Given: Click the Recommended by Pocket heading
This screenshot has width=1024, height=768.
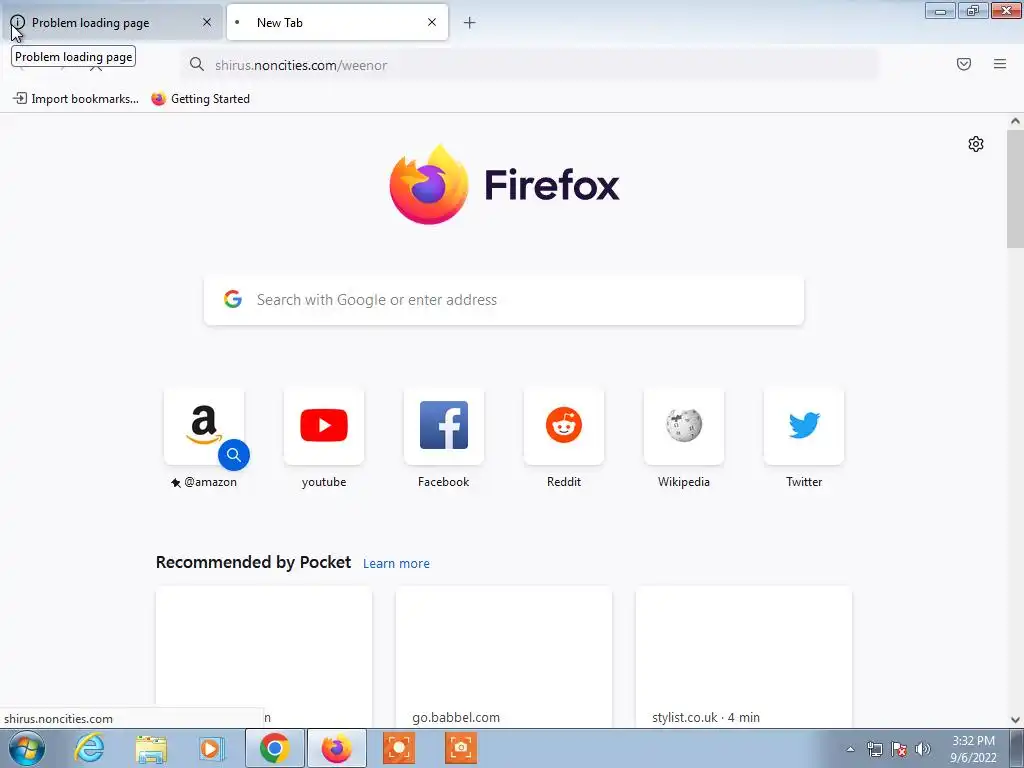Looking at the screenshot, I should [253, 562].
